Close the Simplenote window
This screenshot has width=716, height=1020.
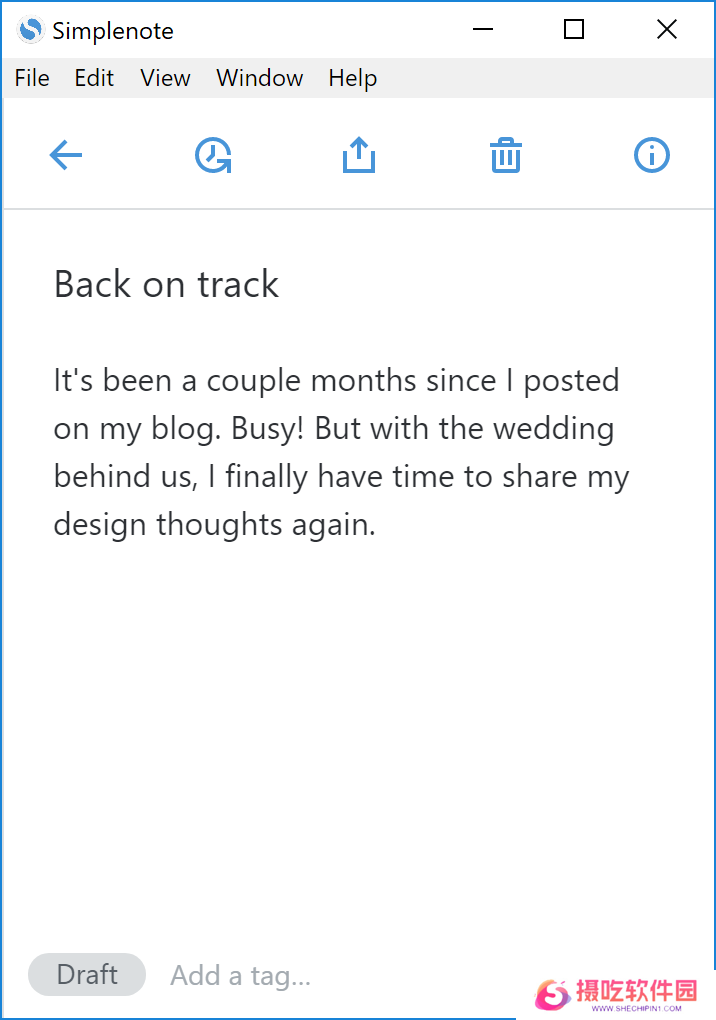coord(667,30)
